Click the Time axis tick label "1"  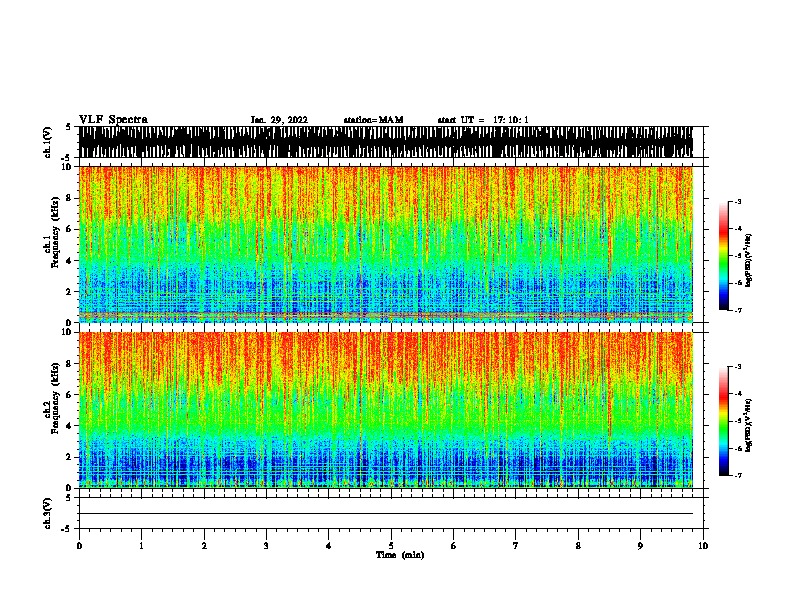coord(142,546)
